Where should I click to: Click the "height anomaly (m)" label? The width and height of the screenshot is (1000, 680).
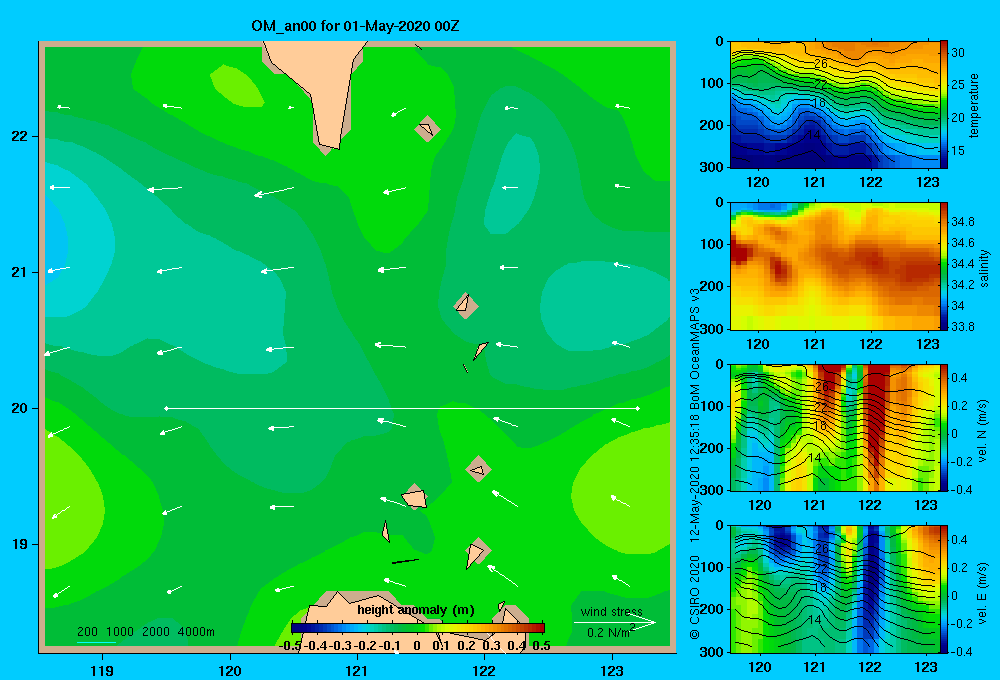pos(416,610)
